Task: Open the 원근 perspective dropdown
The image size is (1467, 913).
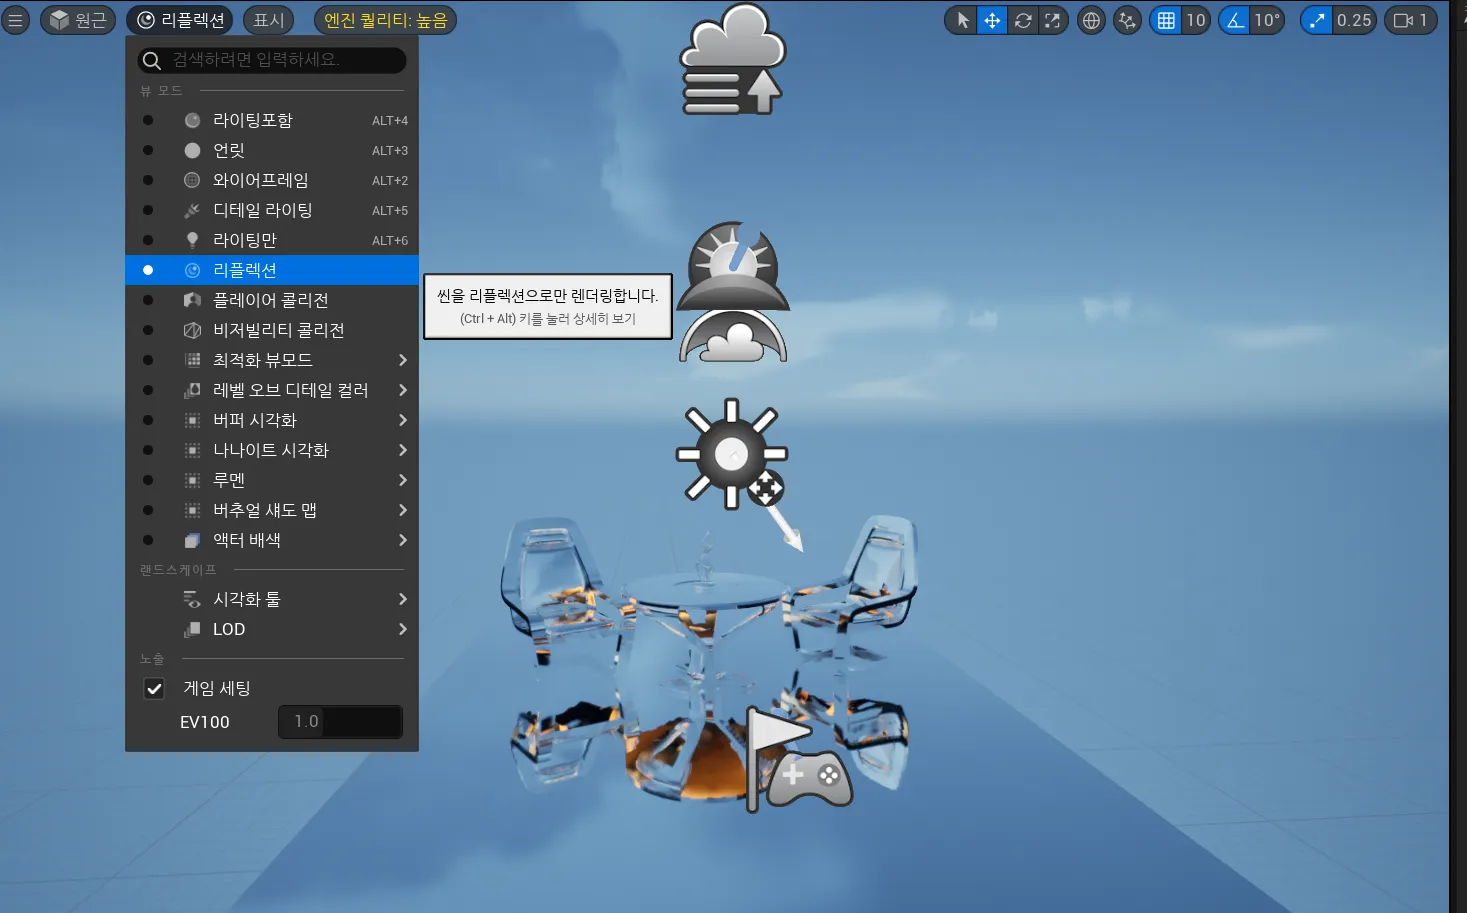Action: point(78,20)
